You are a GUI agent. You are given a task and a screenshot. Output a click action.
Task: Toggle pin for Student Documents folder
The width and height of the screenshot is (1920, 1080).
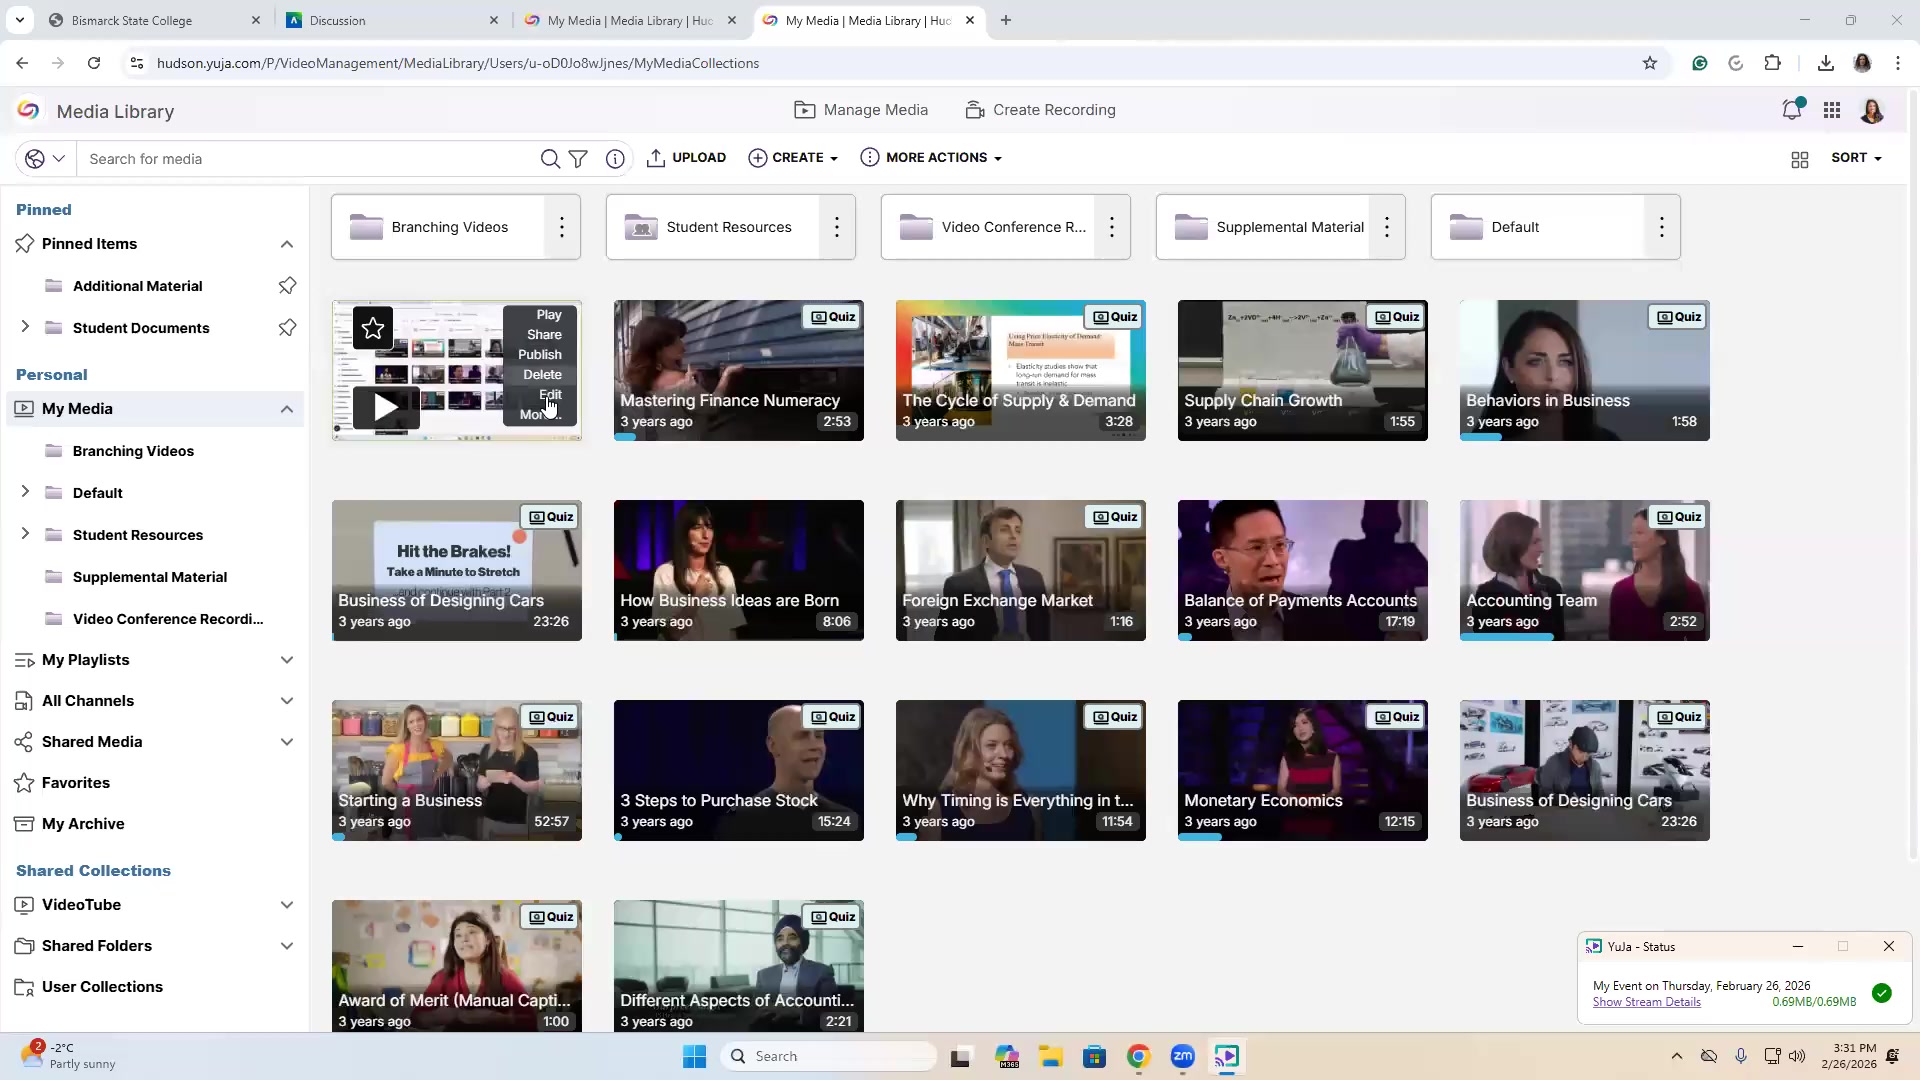287,328
